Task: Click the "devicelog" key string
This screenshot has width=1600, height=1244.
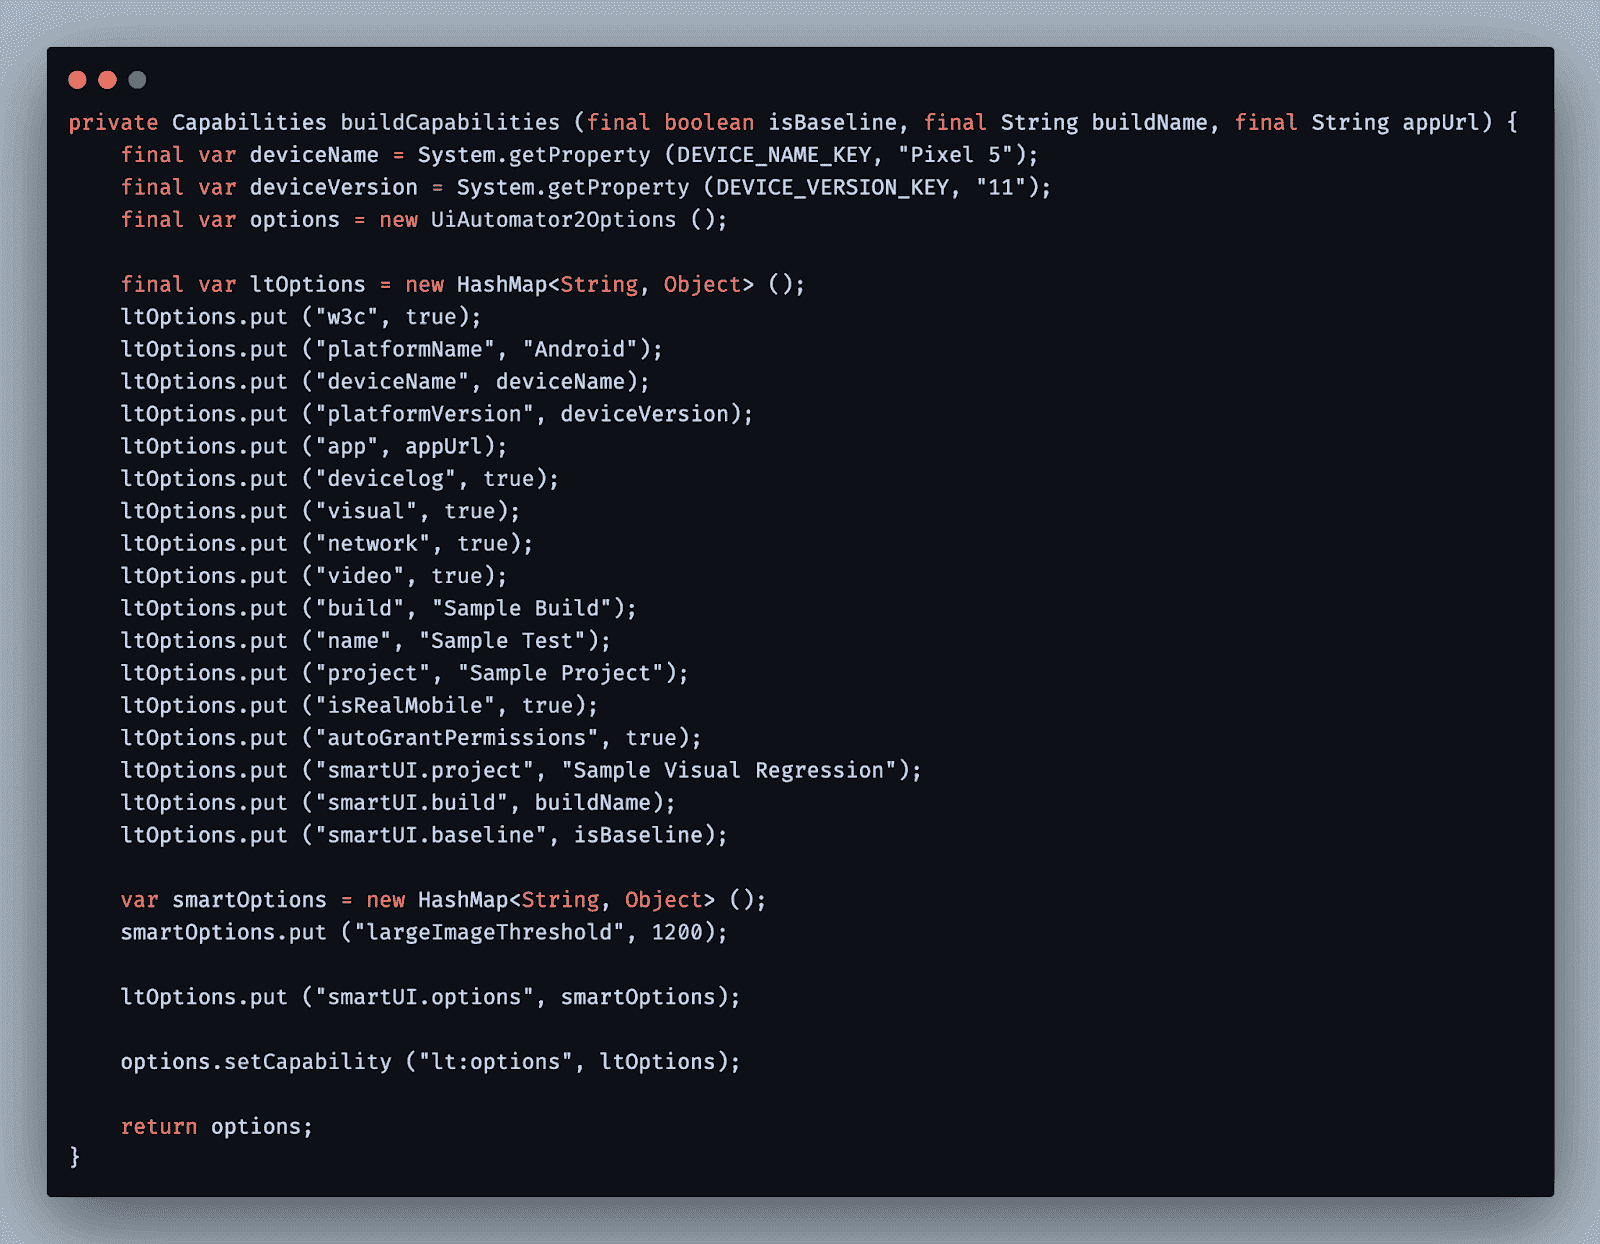Action: pos(385,479)
